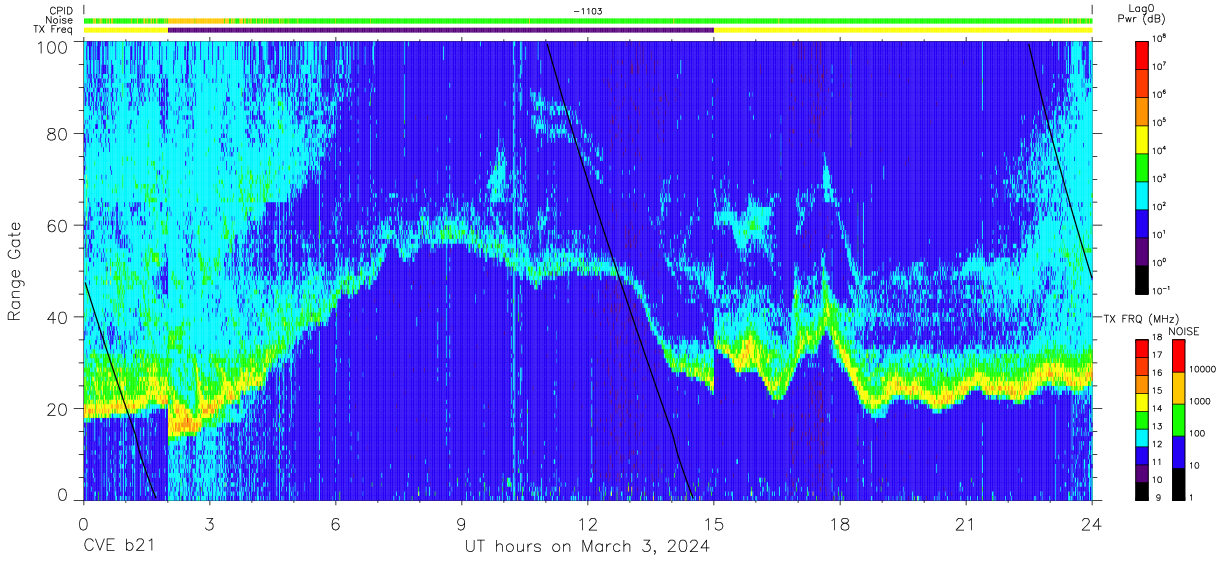Click the 24 tick label on the UT axis
Image resolution: width=1228 pixels, height=567 pixels.
[1092, 524]
